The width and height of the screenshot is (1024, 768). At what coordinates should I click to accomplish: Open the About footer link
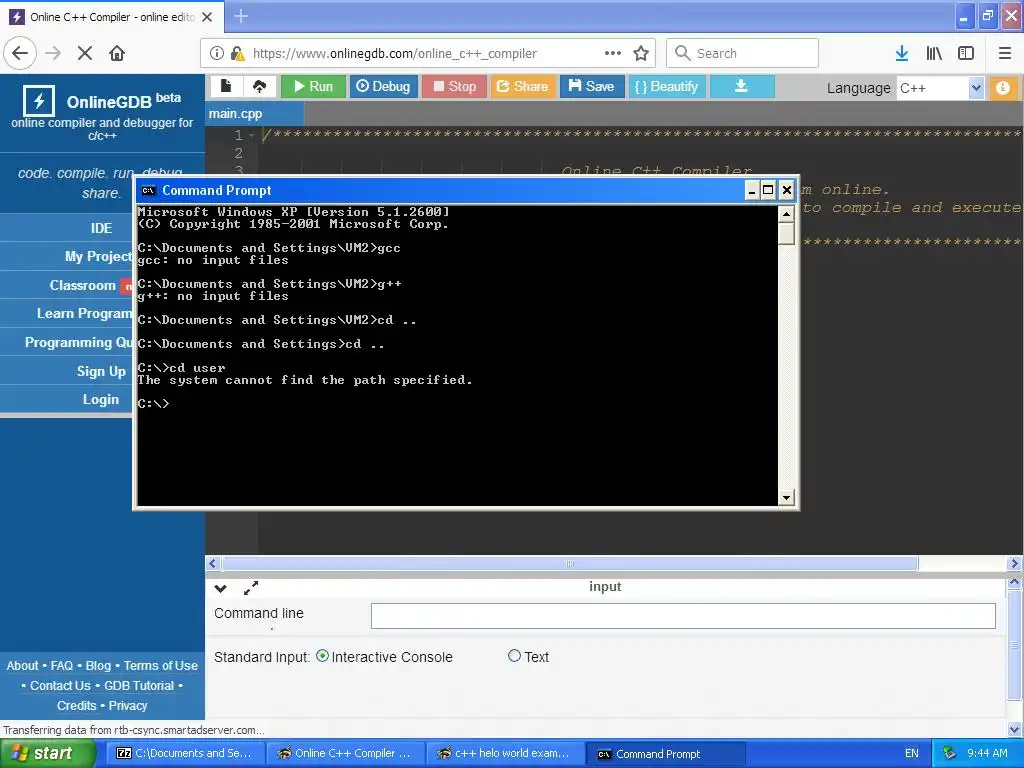click(22, 665)
